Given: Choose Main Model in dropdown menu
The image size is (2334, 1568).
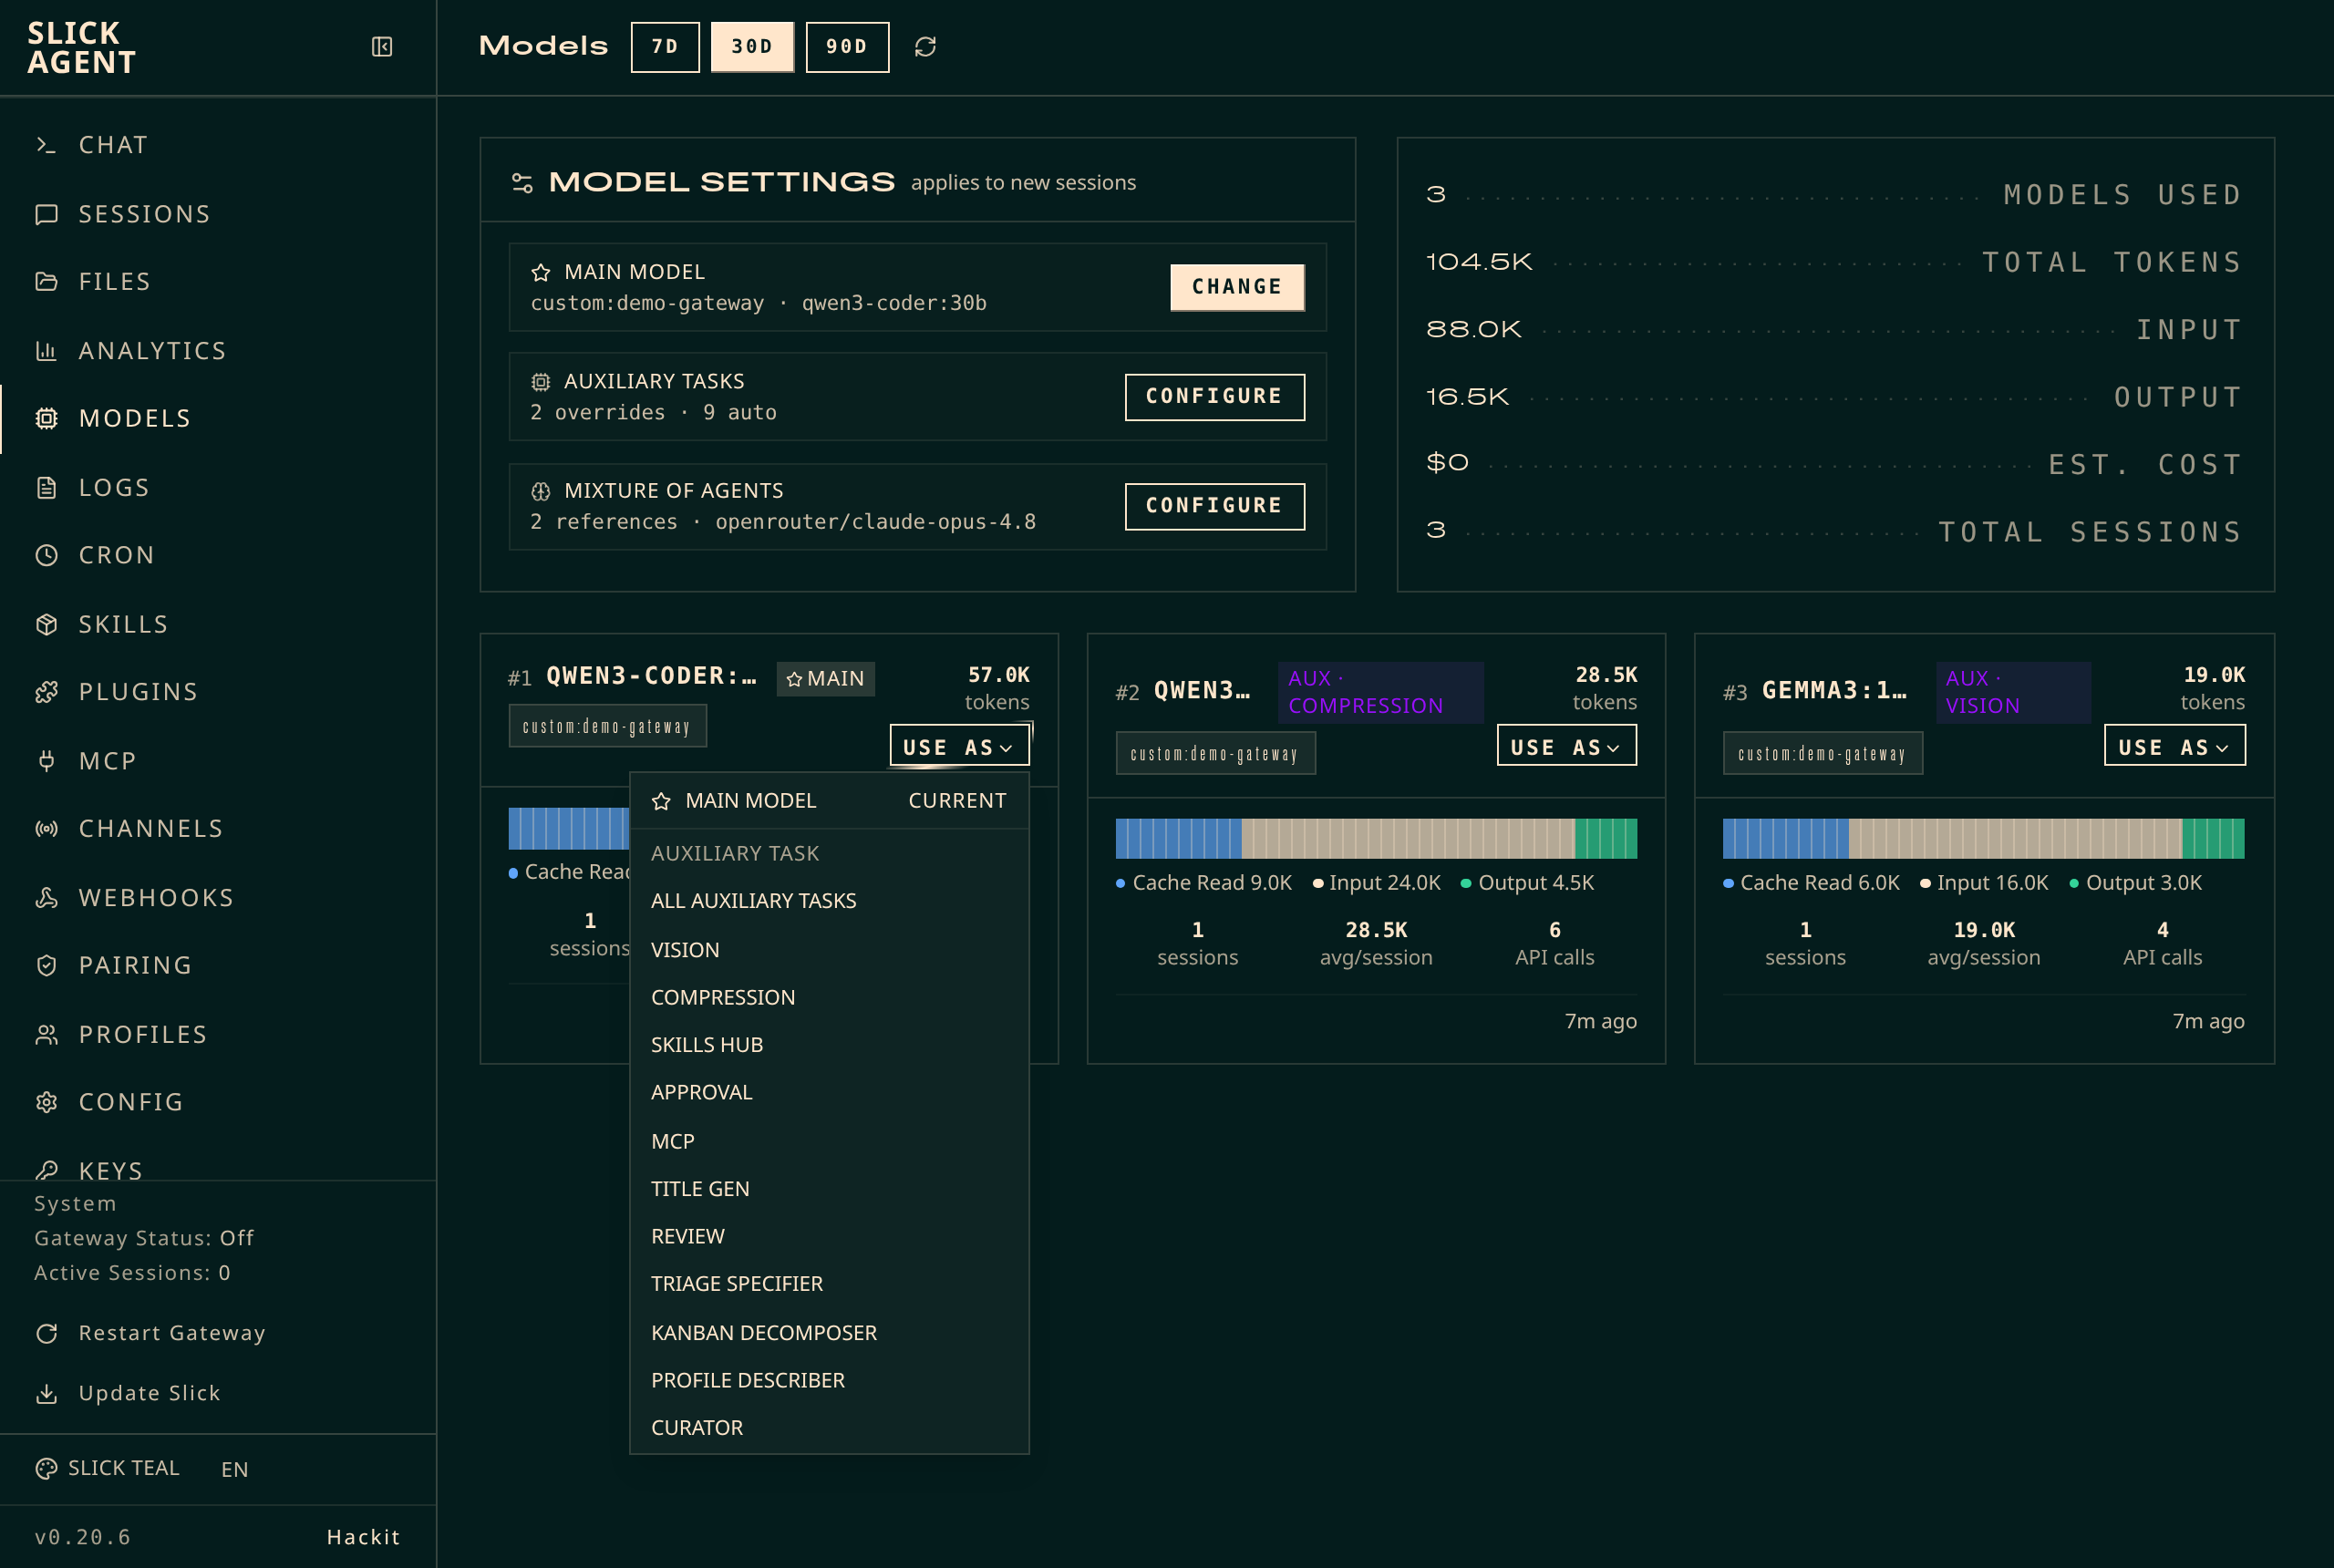Looking at the screenshot, I should pyautogui.click(x=829, y=801).
